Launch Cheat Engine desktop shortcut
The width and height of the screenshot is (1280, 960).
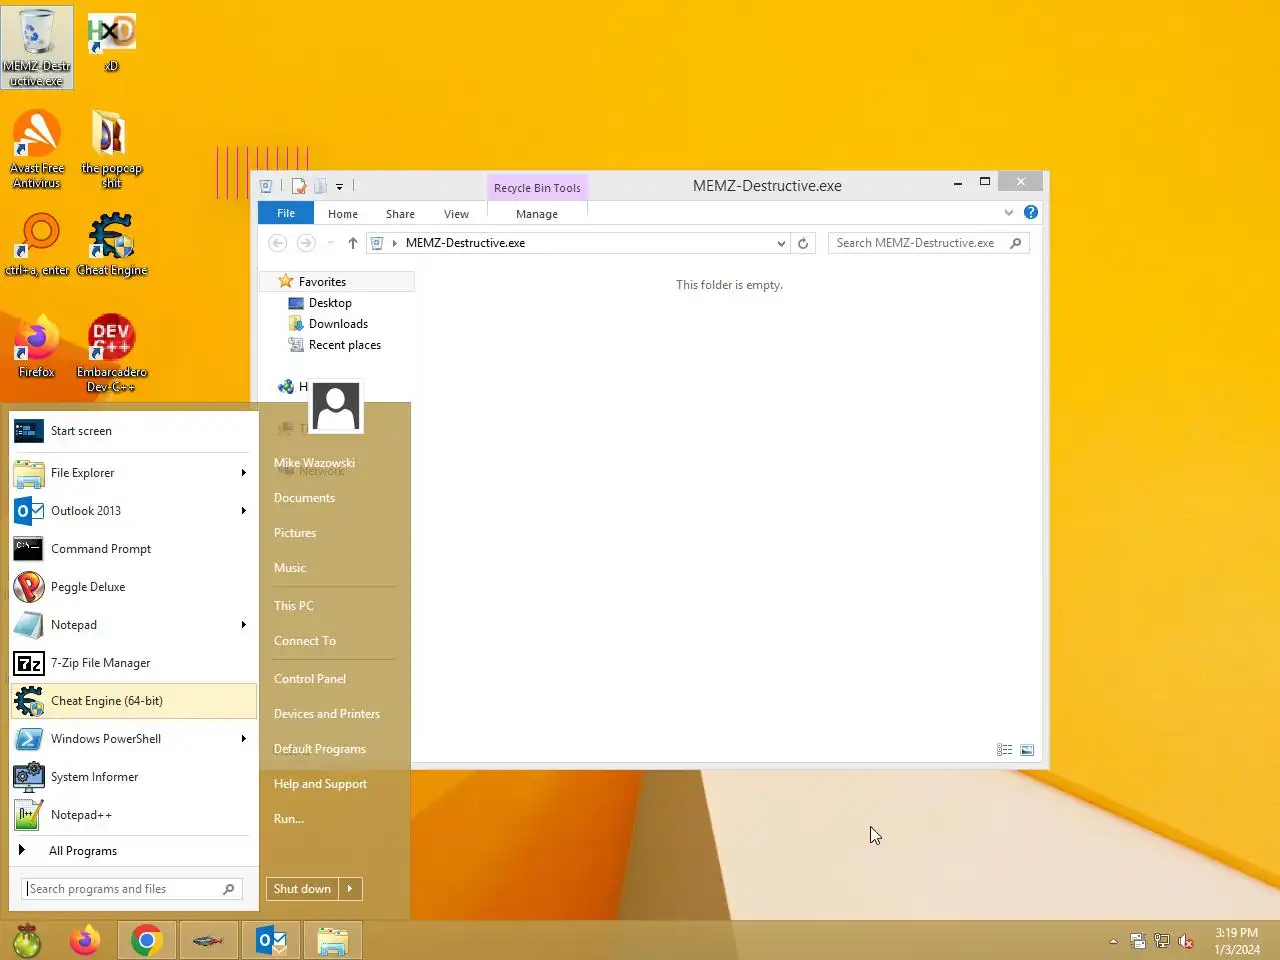[111, 245]
